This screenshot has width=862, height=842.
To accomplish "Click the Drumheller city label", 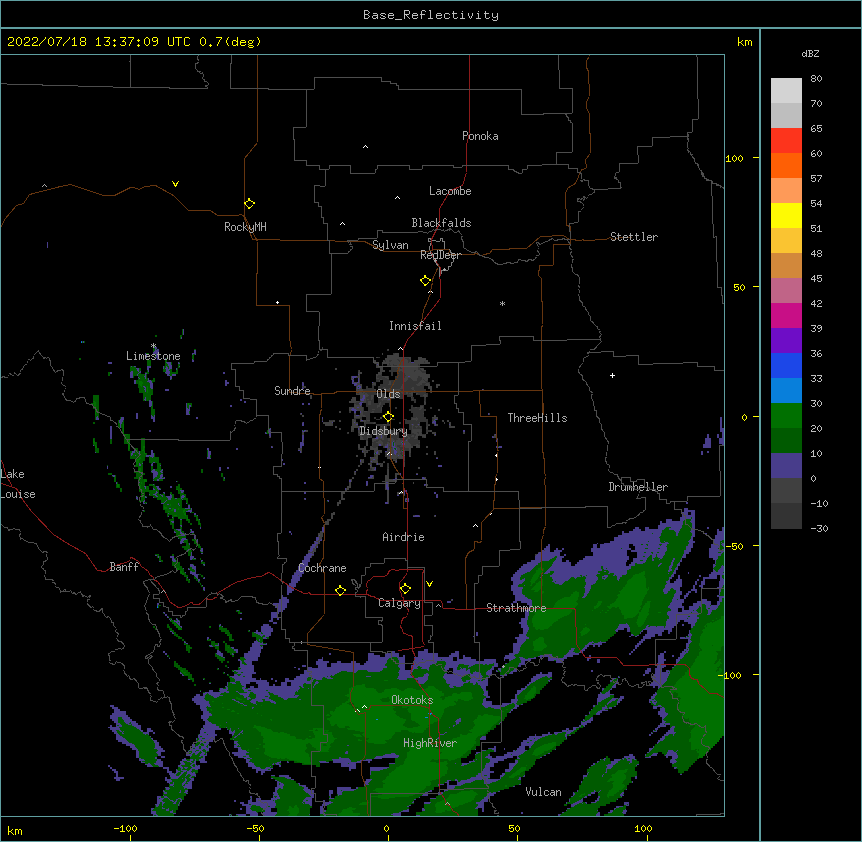I will point(638,487).
